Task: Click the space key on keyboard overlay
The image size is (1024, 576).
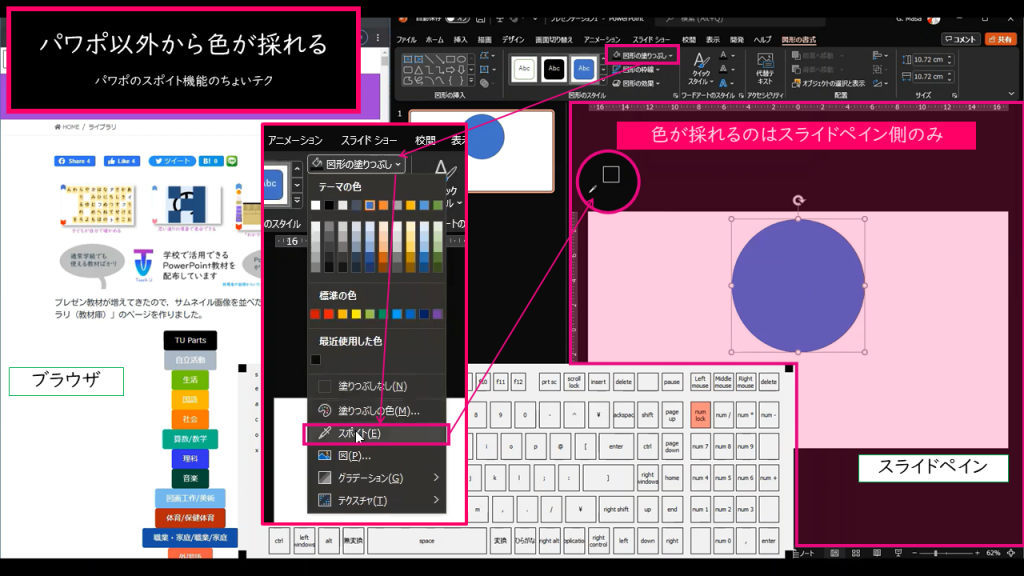Action: pyautogui.click(x=426, y=541)
